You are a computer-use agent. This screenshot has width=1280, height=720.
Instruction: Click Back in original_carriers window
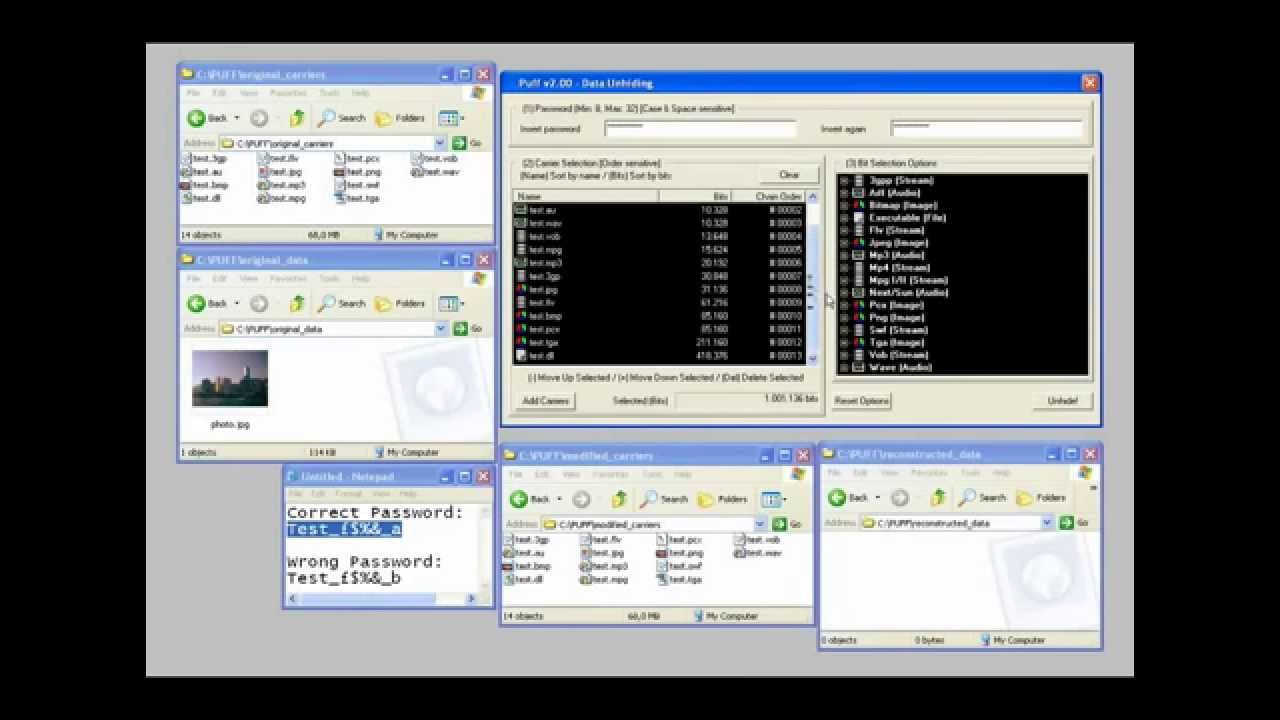click(208, 118)
